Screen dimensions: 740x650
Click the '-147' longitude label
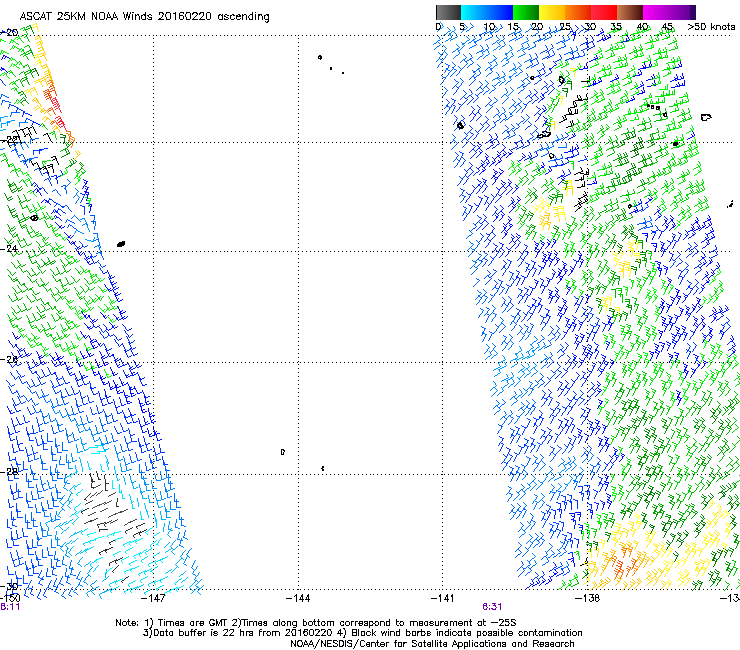click(153, 599)
